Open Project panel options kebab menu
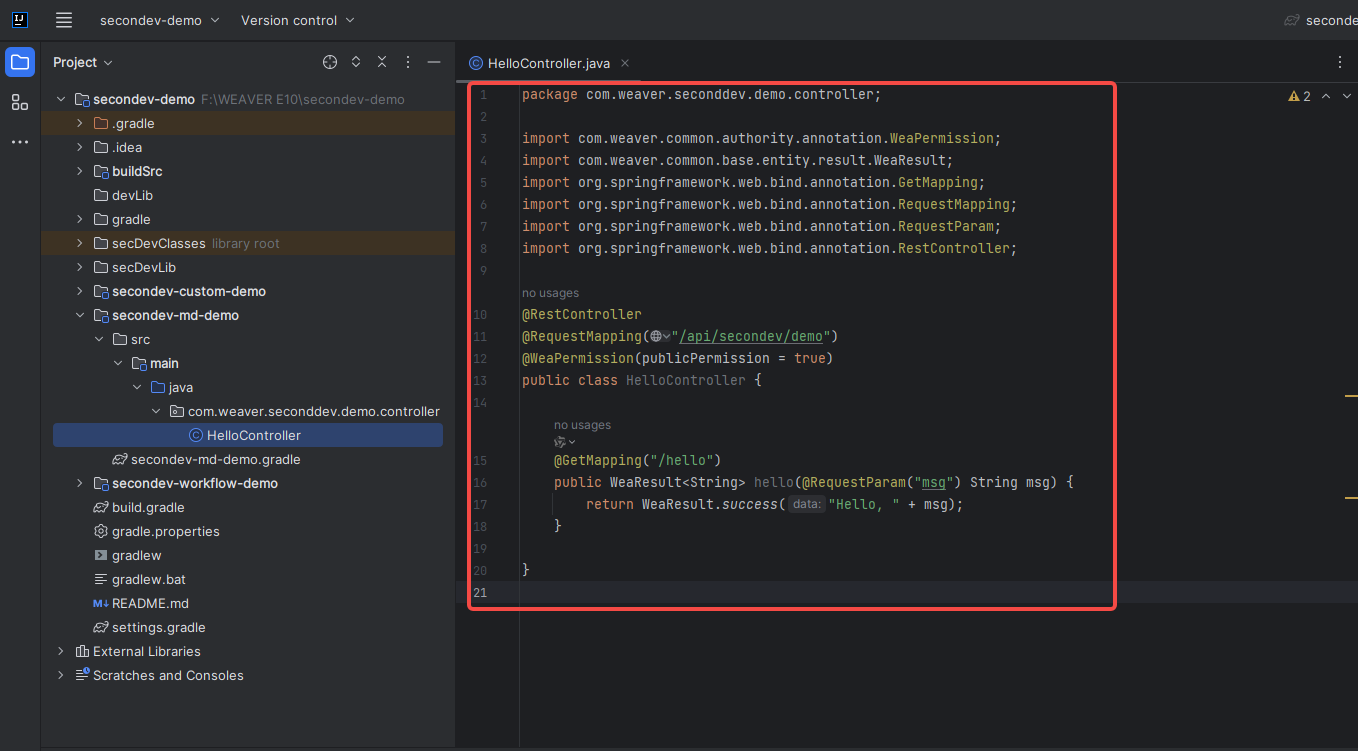 click(408, 62)
